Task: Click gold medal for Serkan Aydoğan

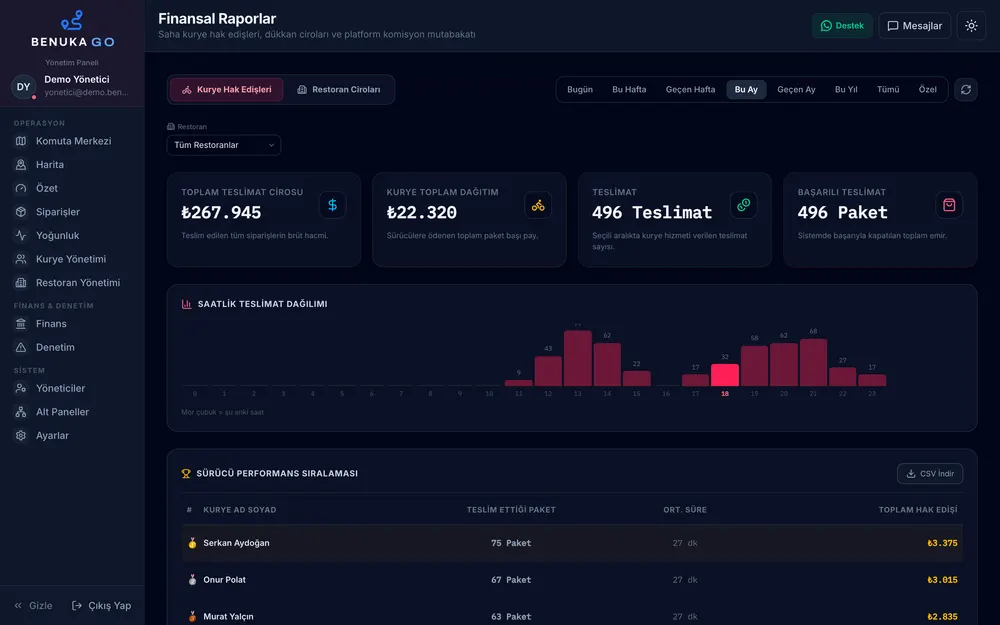Action: pyautogui.click(x=192, y=543)
